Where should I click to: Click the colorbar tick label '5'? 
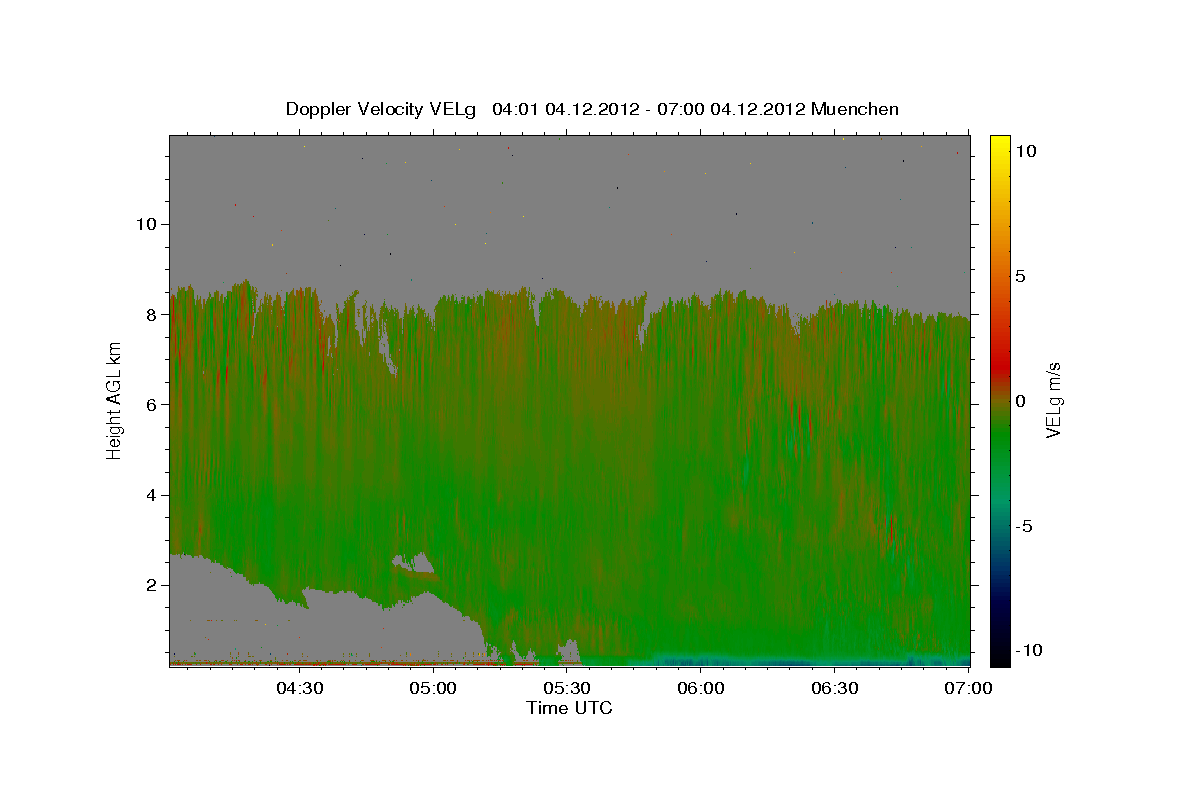coord(1020,276)
